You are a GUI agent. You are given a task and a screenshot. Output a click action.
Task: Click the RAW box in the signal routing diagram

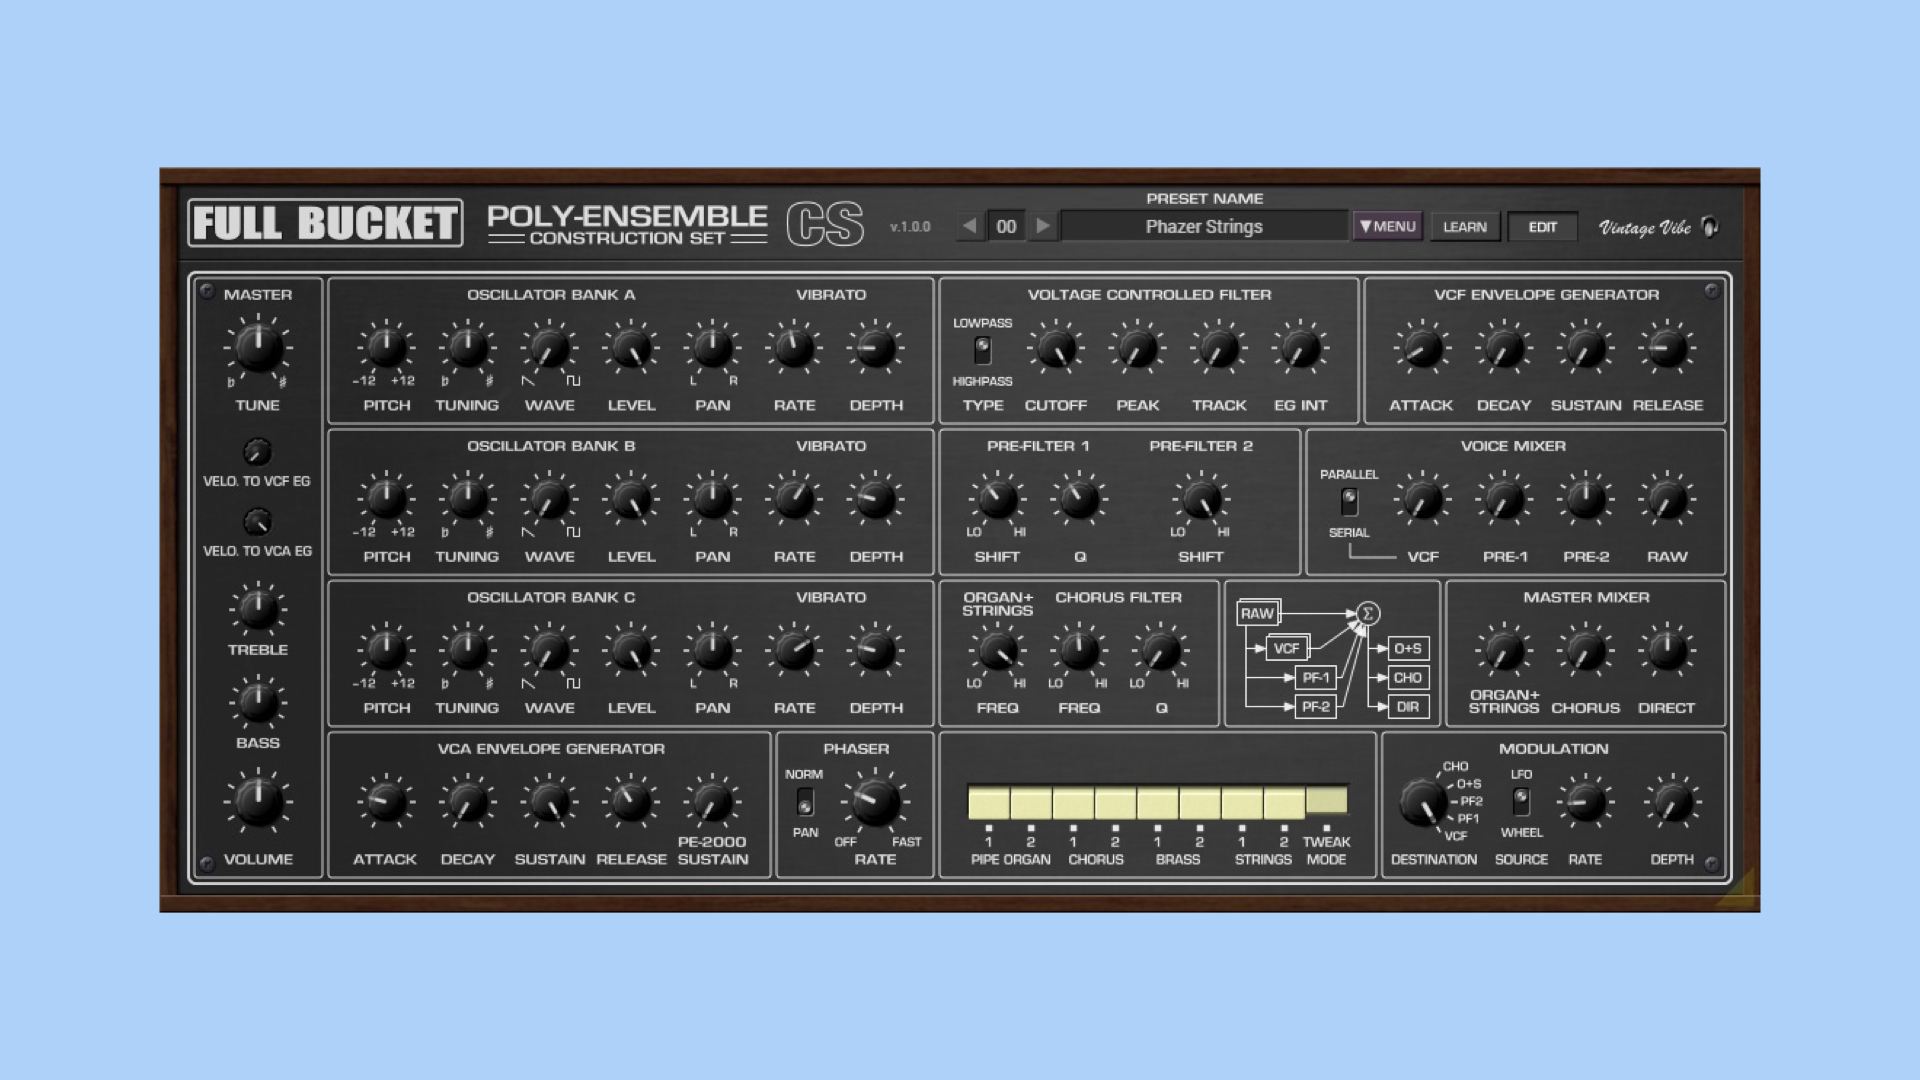pyautogui.click(x=1258, y=613)
